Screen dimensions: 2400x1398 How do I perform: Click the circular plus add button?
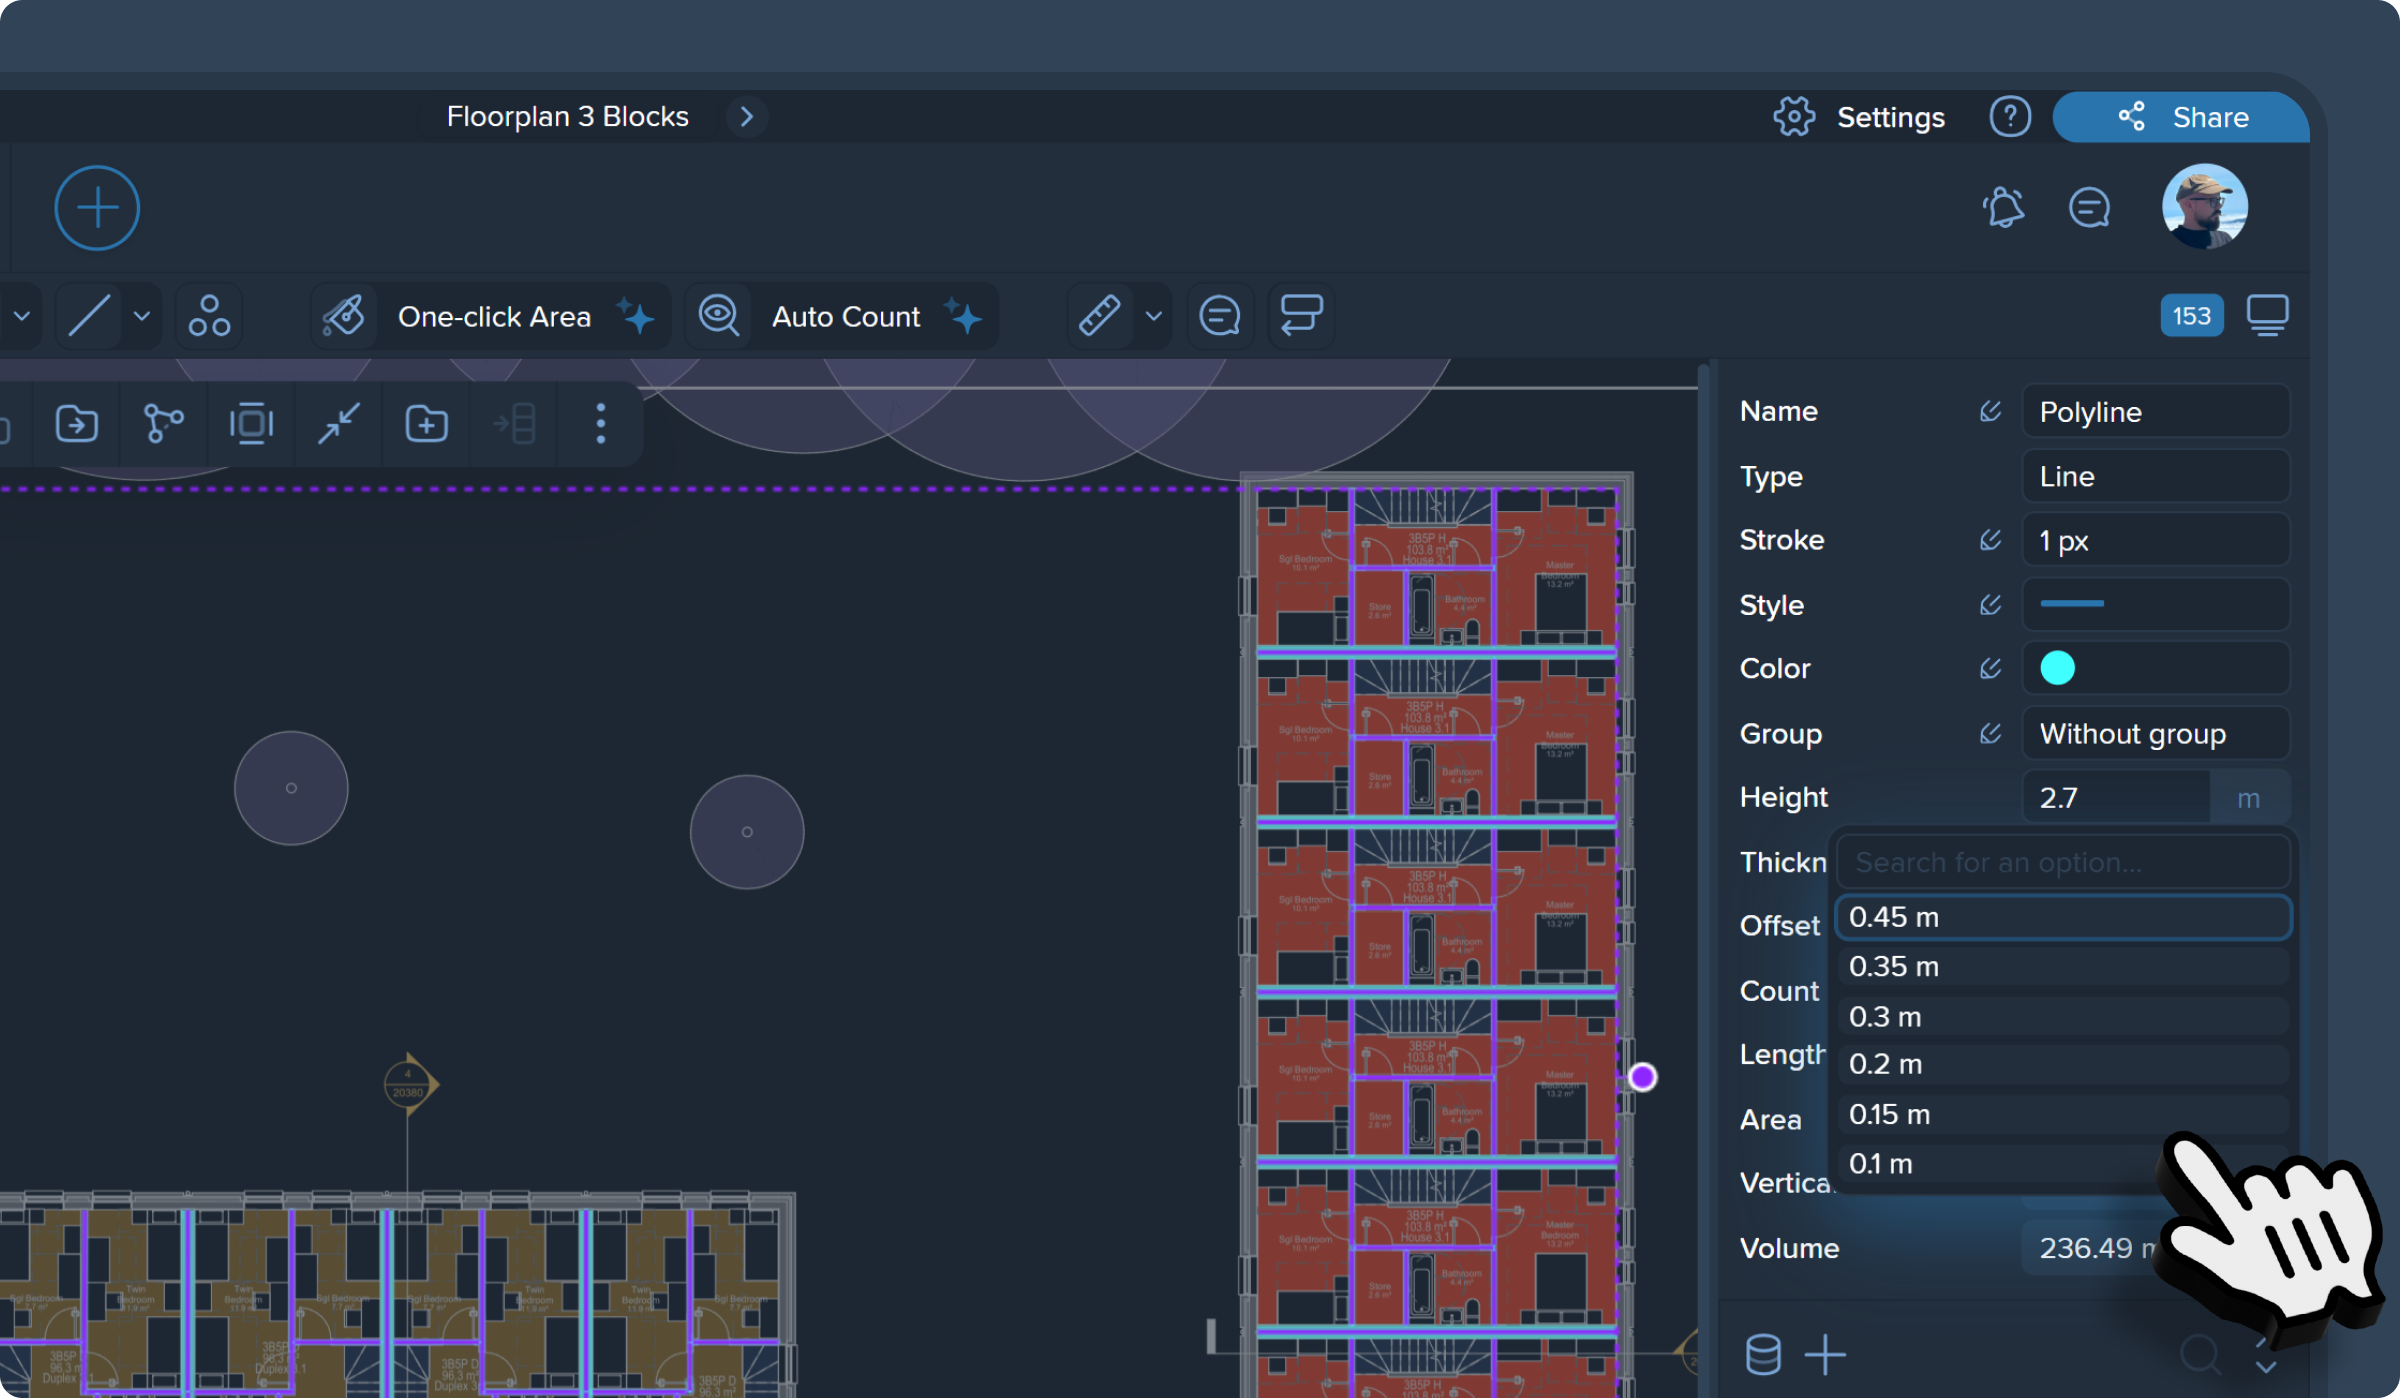[97, 208]
